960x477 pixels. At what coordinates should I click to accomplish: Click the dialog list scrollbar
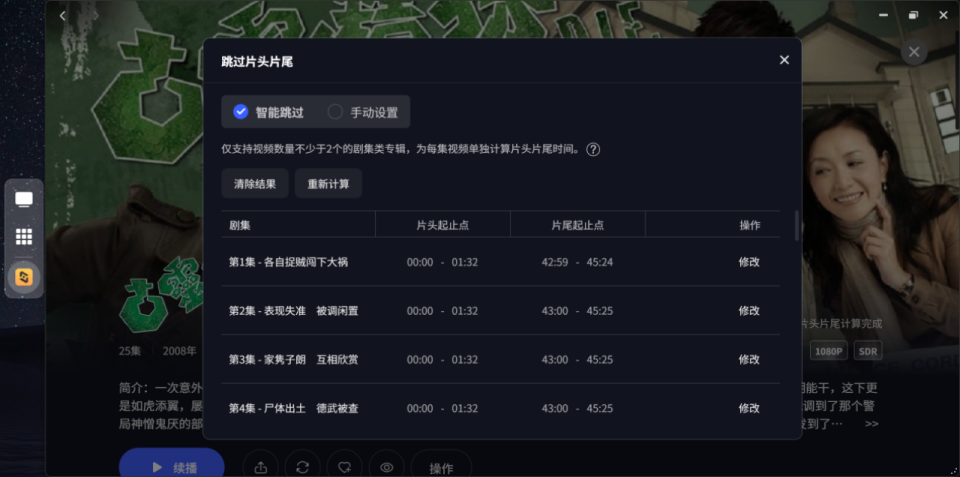(797, 225)
